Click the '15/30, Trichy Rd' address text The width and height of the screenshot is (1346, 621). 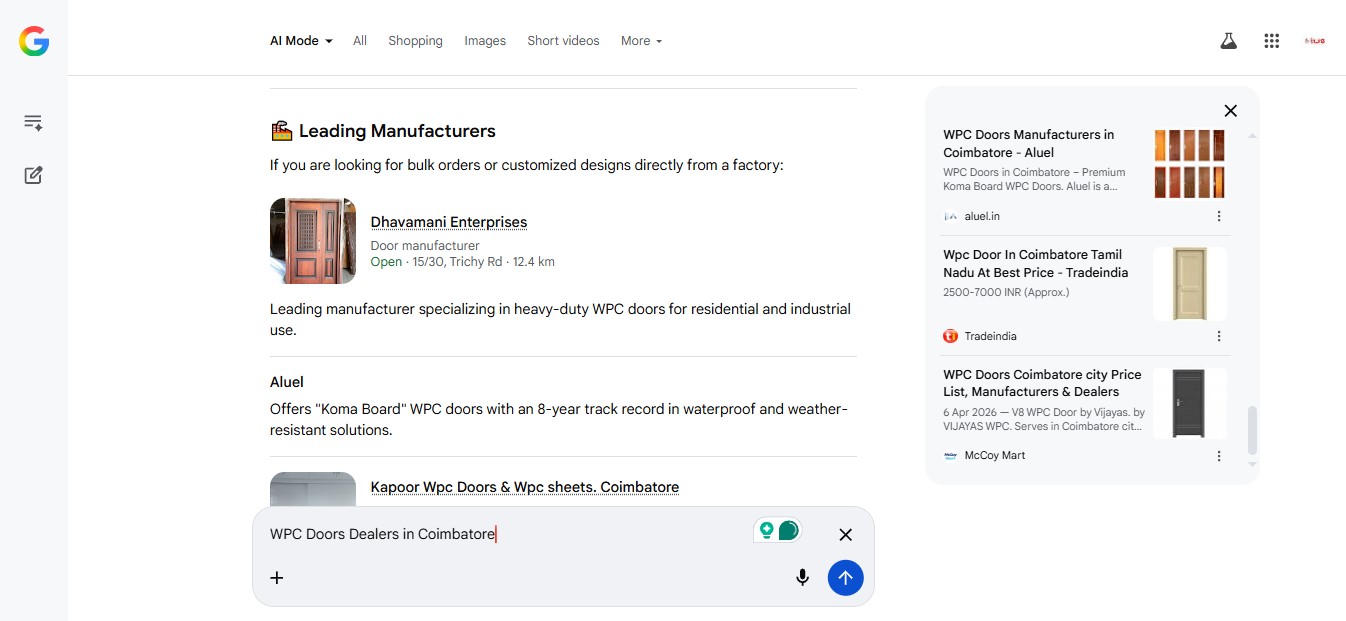[x=457, y=262]
